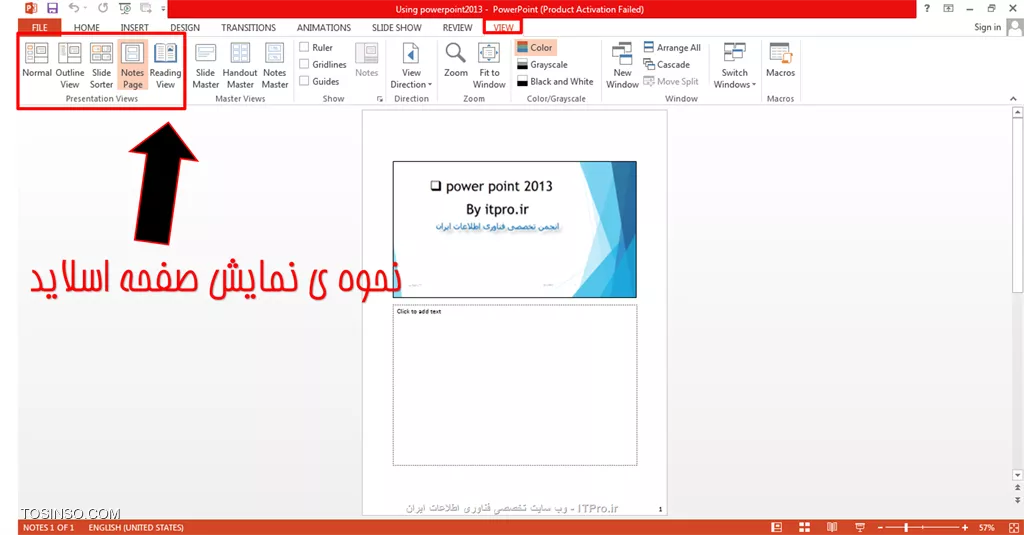This screenshot has height=535, width=1024.
Task: Open the REVIEW tab
Action: coord(457,27)
